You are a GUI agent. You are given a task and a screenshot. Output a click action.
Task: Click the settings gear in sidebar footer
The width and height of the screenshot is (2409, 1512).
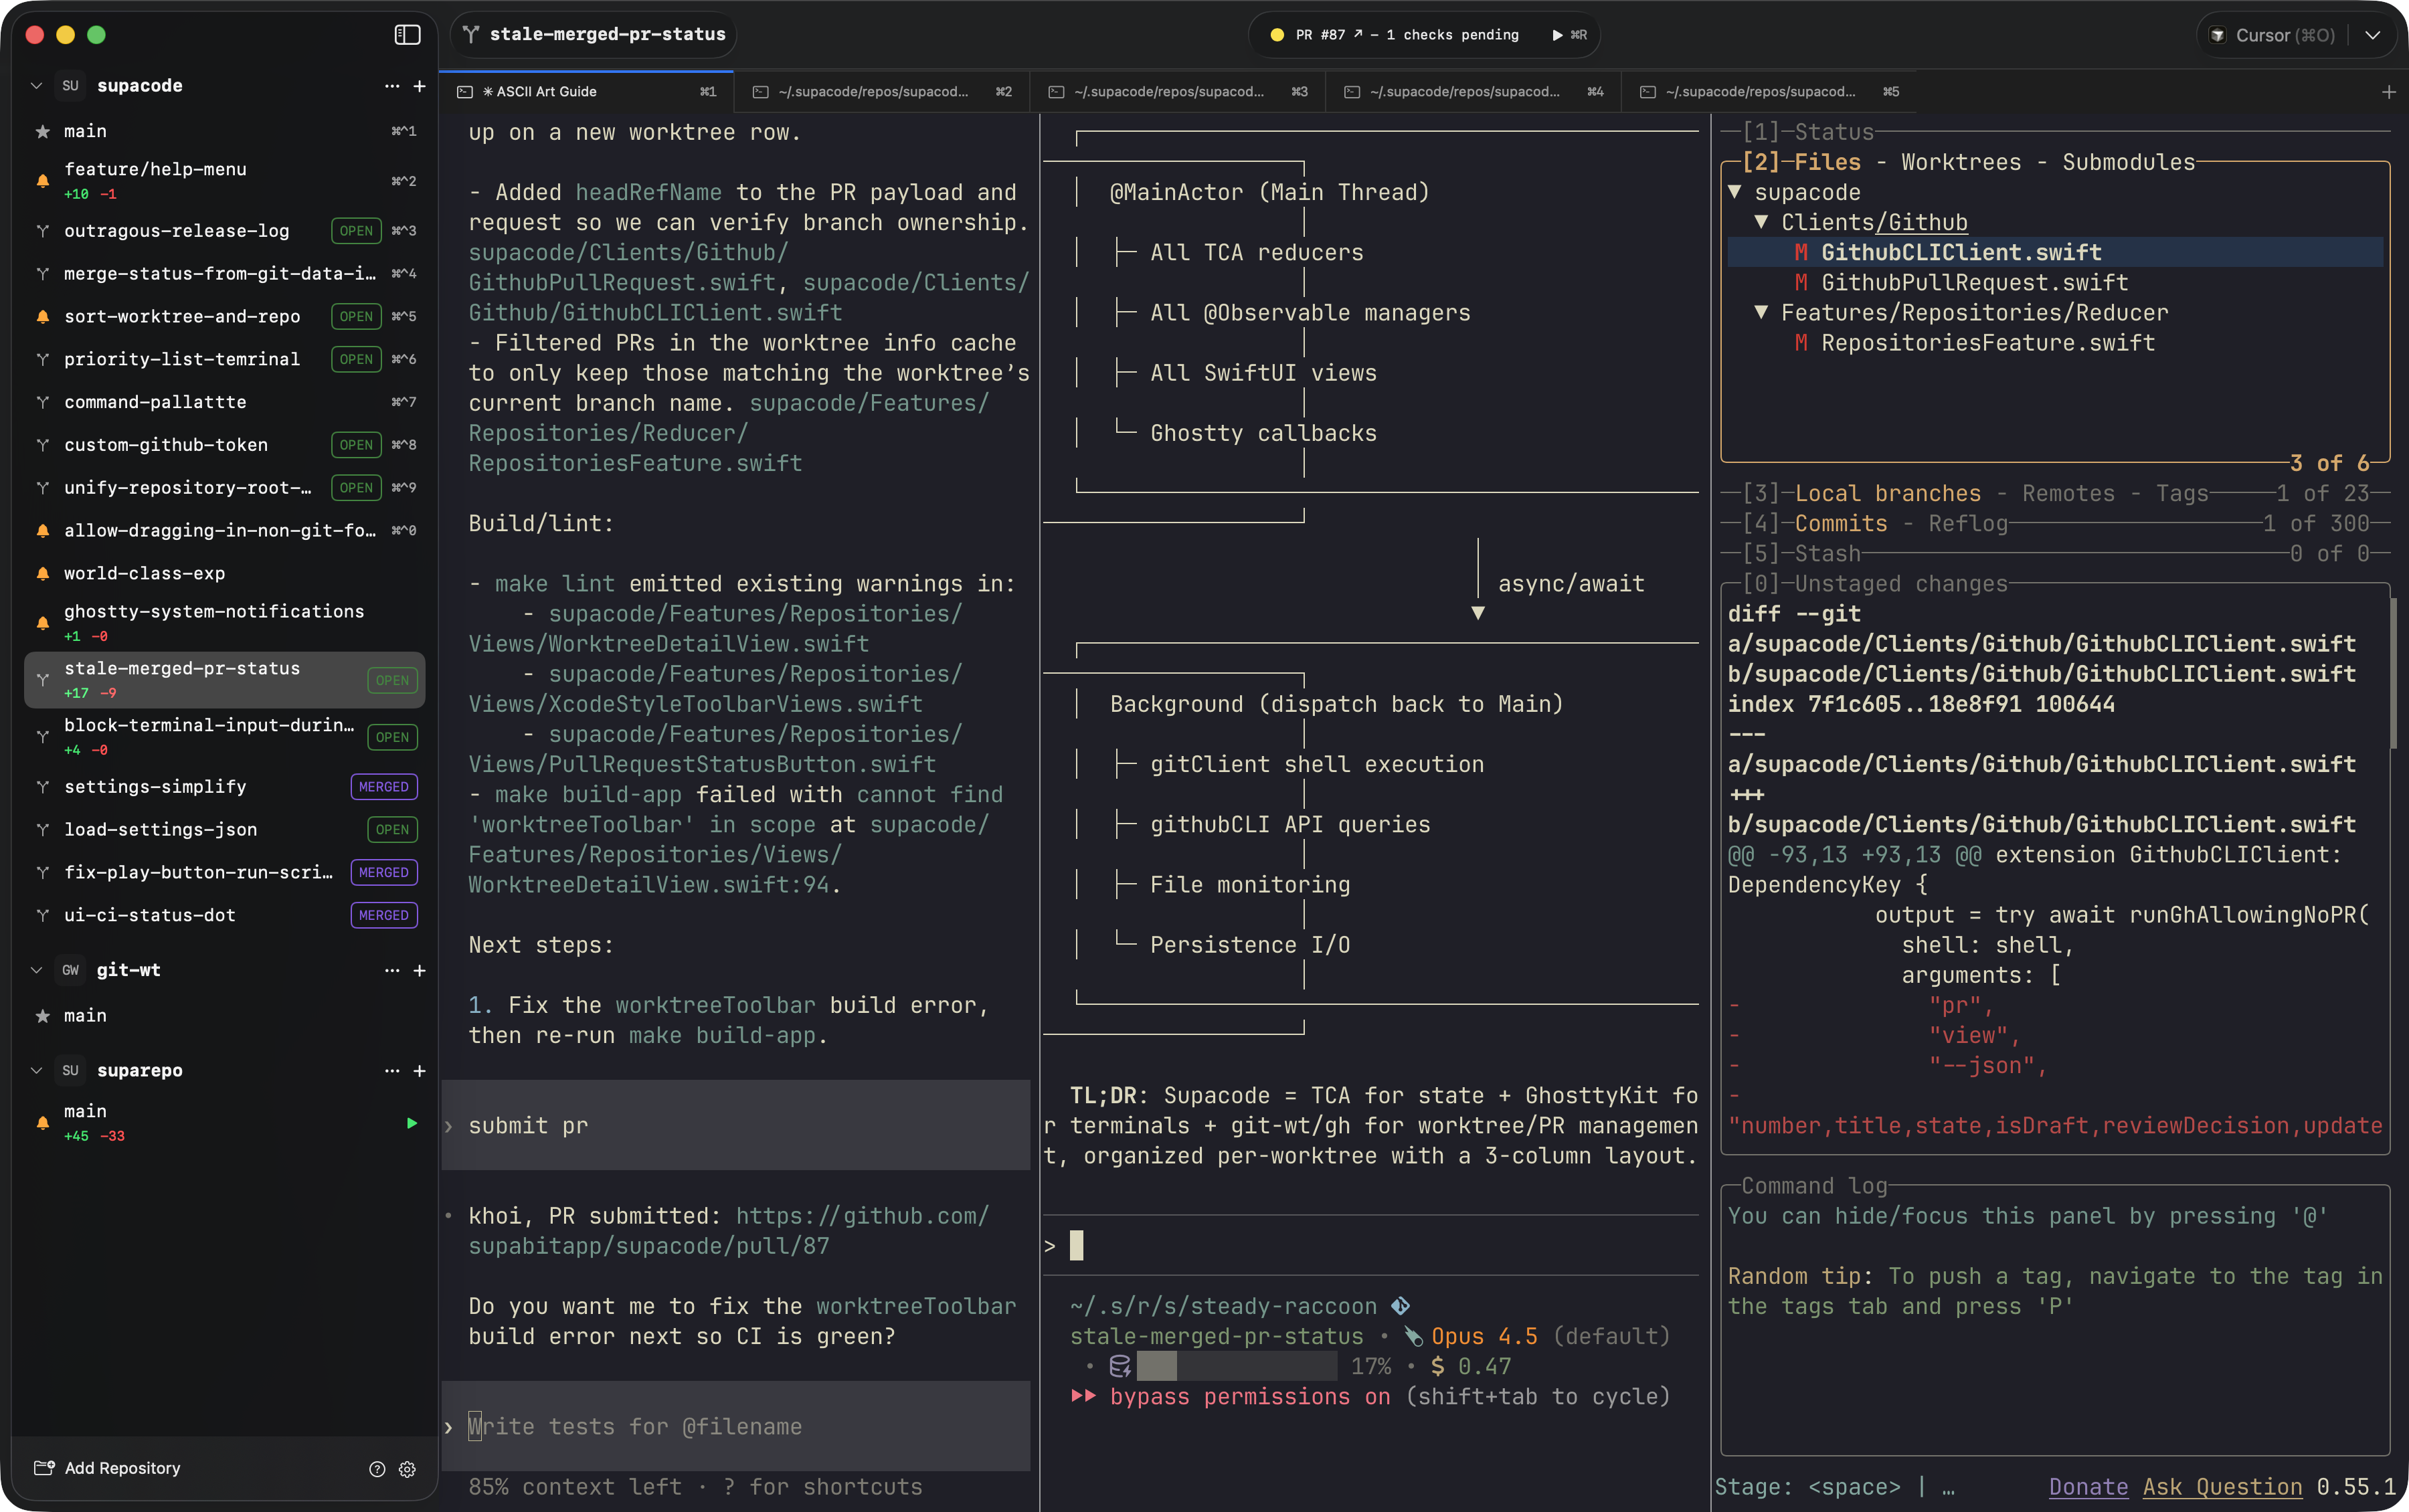(407, 1468)
